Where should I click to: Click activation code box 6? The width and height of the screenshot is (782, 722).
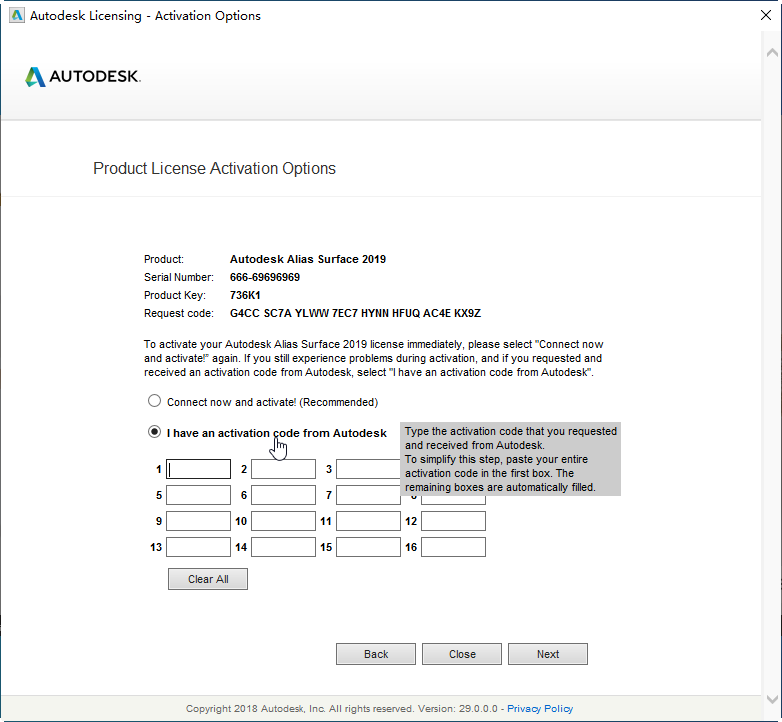(x=283, y=495)
